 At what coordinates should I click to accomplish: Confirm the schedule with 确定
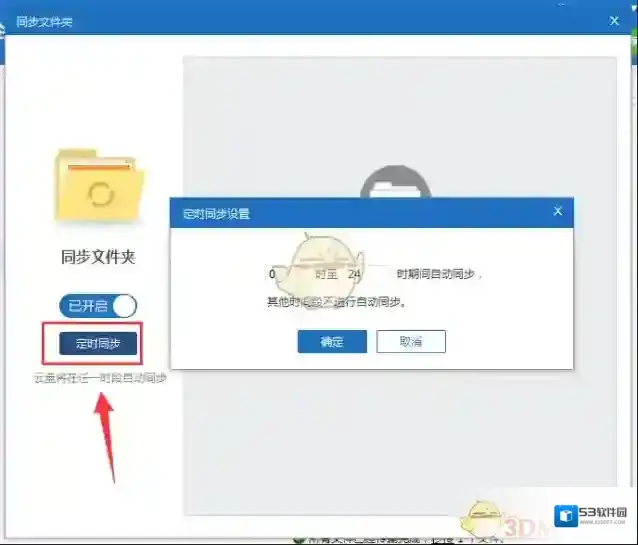332,341
